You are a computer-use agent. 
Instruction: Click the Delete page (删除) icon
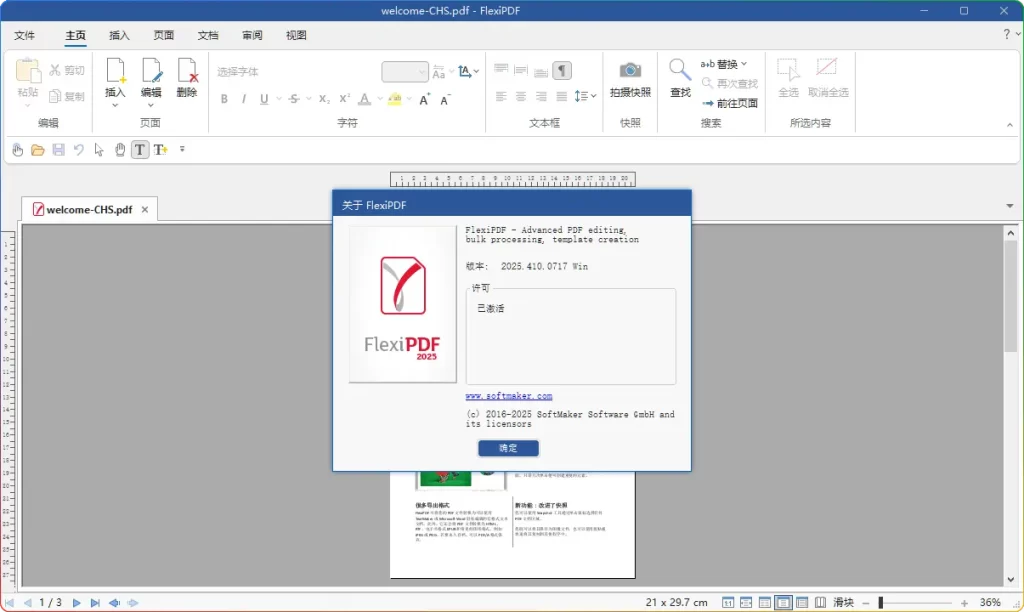click(x=187, y=71)
